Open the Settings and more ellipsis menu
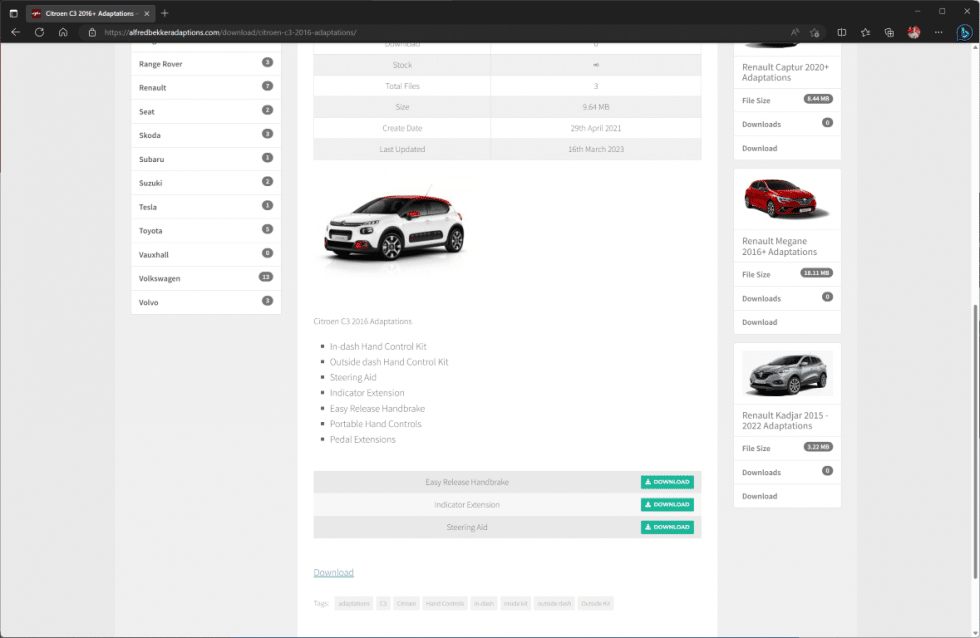 938,32
